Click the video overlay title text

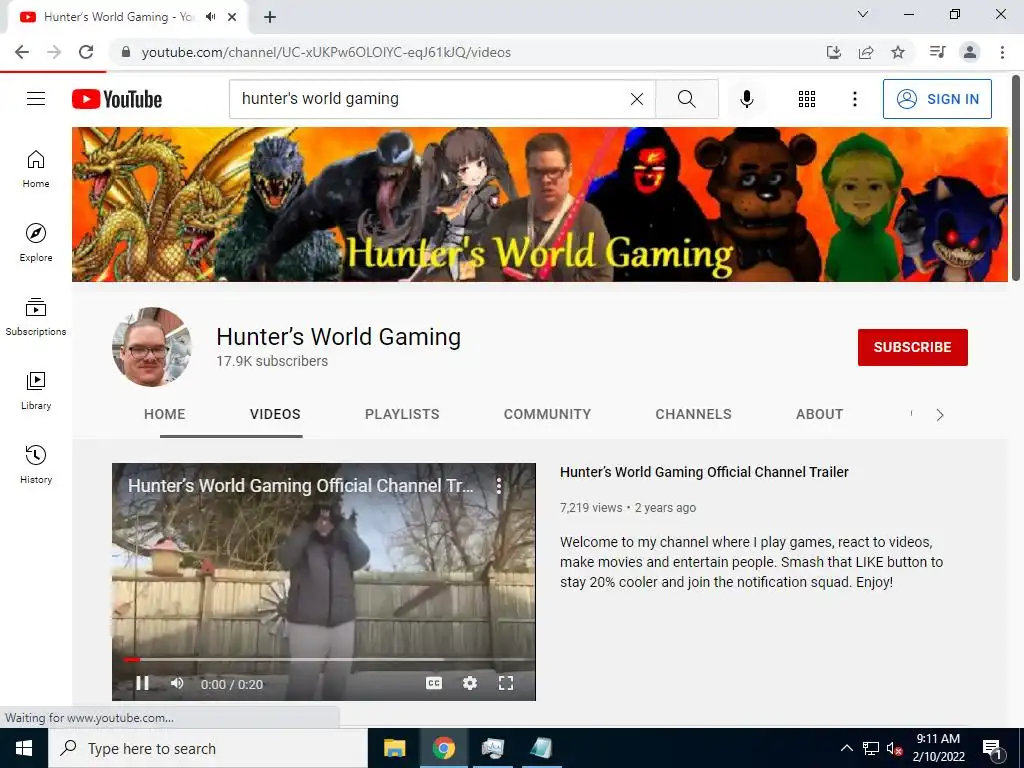(300, 485)
